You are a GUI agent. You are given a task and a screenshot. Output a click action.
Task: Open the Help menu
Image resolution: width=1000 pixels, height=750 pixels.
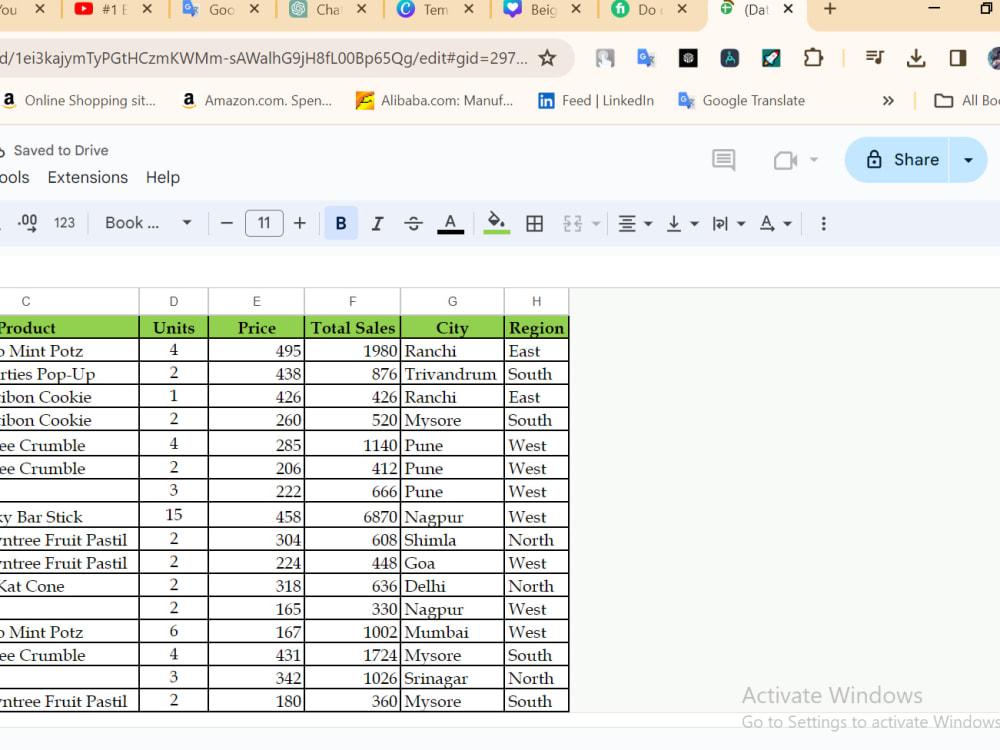163,177
